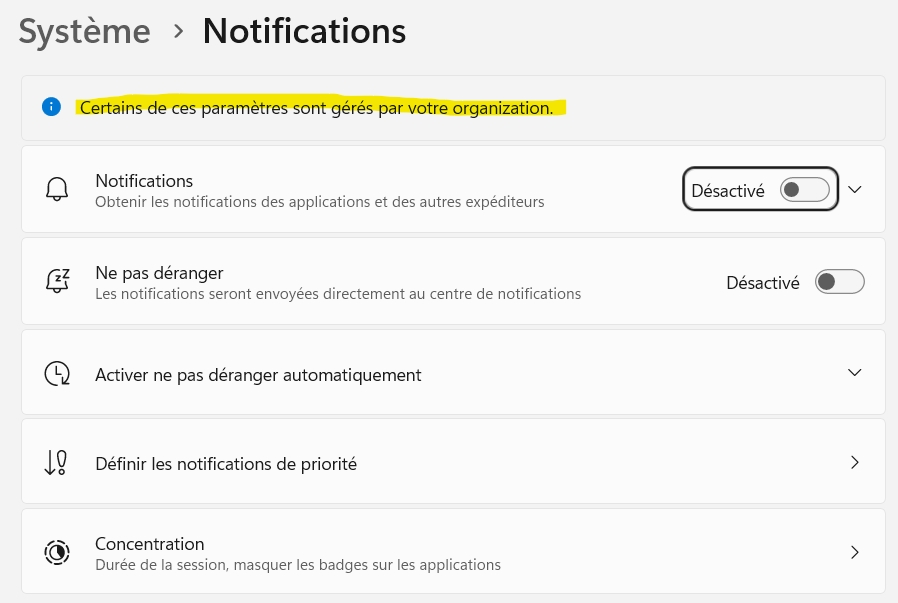
Task: Click the bell icon next to Notifications
Action: click(x=57, y=188)
